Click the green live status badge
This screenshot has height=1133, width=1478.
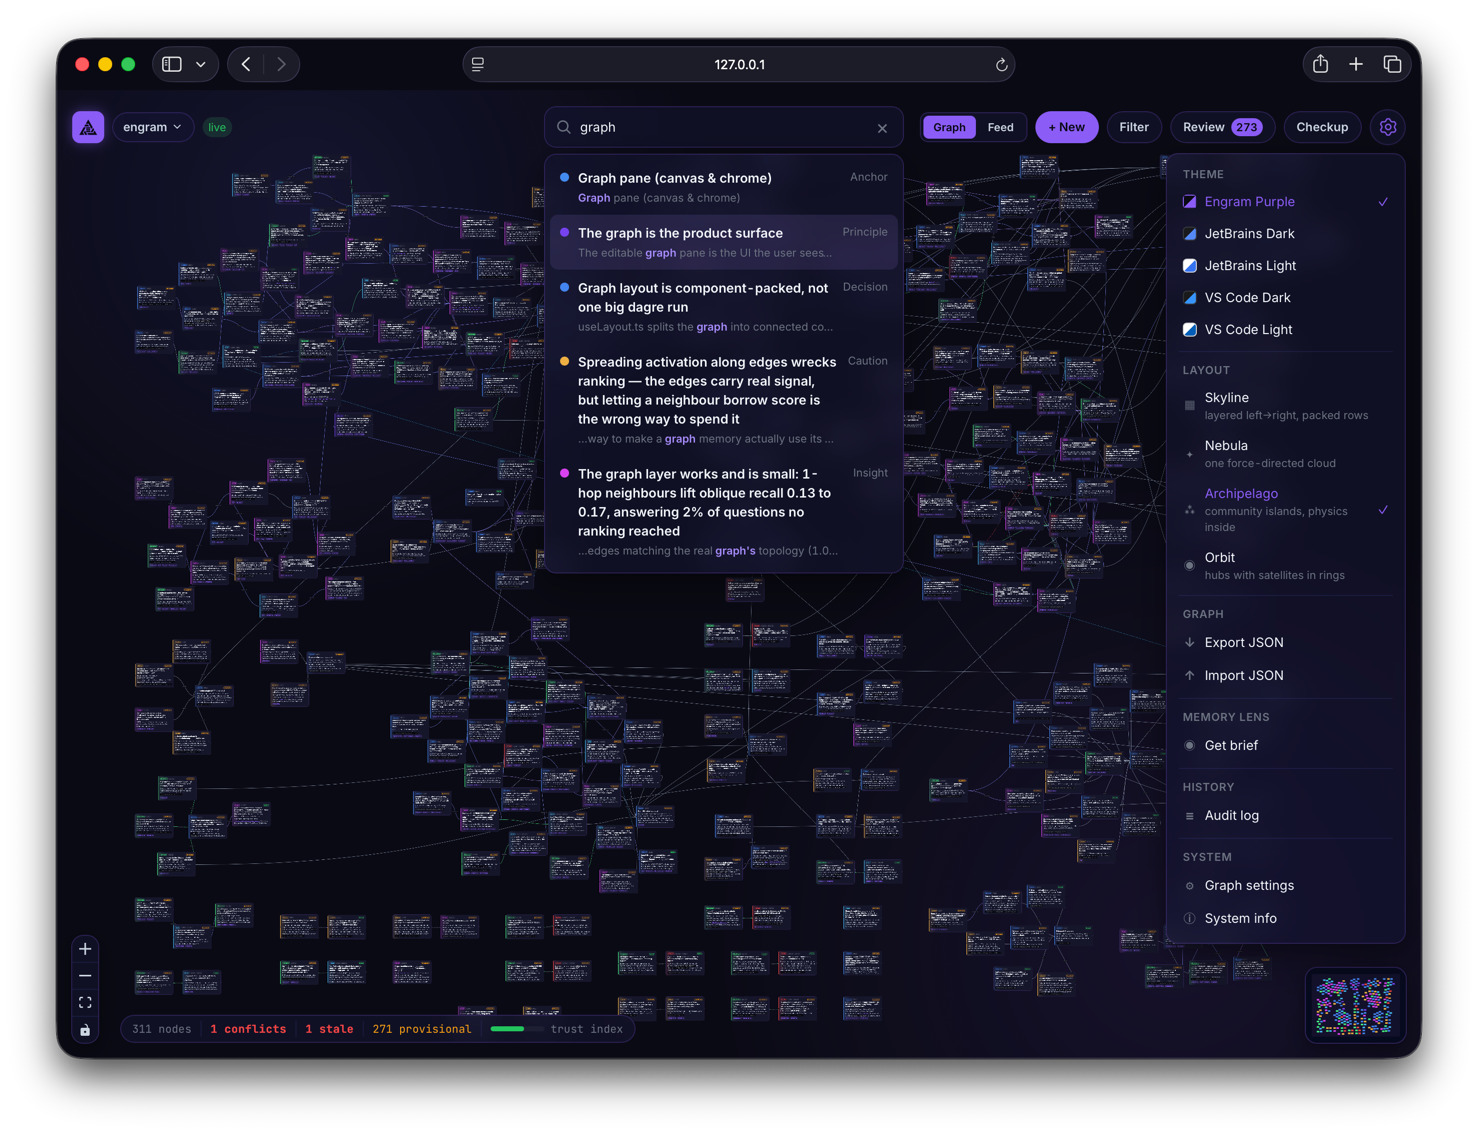(x=217, y=127)
